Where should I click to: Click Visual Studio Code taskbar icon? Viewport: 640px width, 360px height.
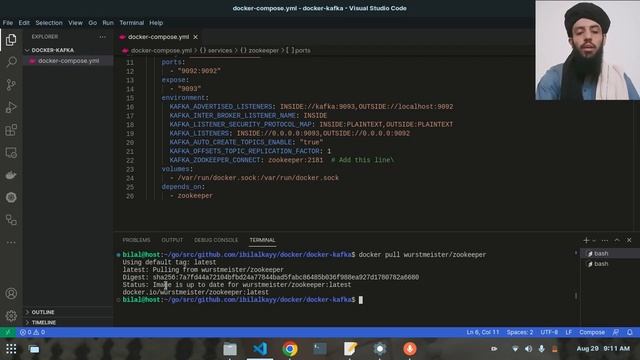pos(260,349)
